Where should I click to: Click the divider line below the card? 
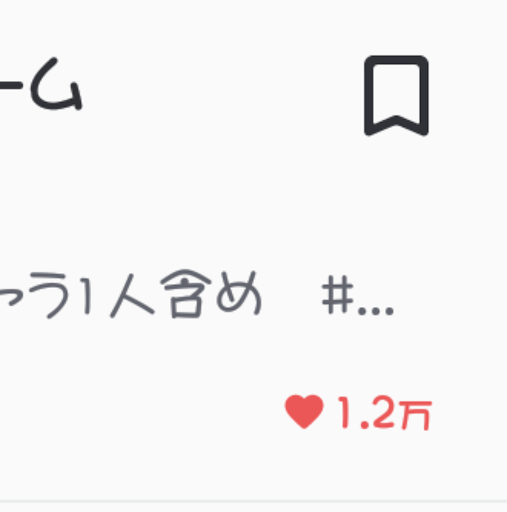click(253, 501)
